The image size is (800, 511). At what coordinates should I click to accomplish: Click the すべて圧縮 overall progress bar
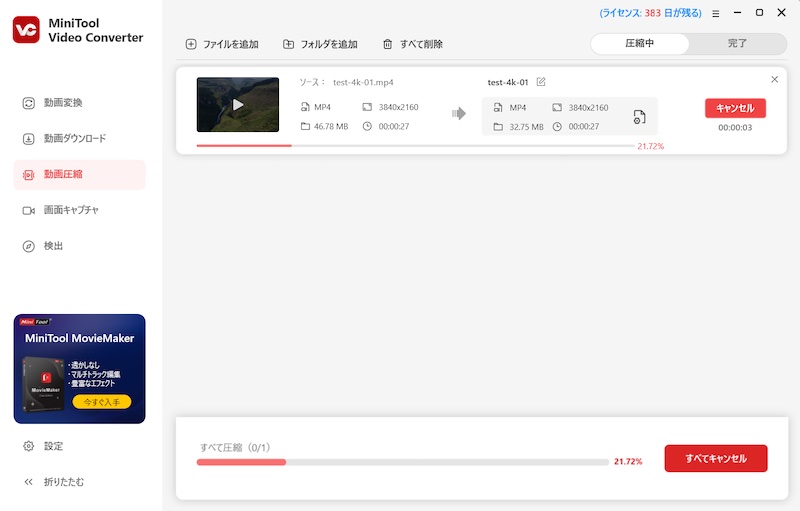[x=402, y=462]
